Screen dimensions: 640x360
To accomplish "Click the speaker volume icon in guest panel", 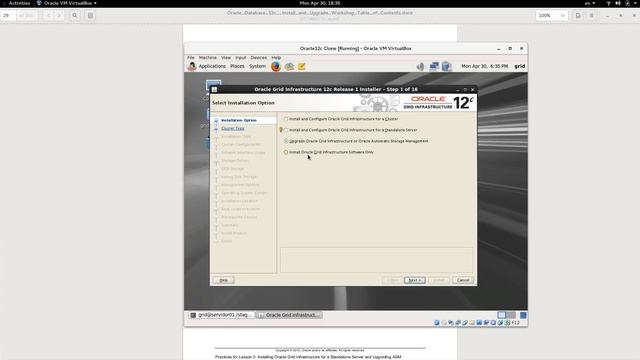I will [x=420, y=66].
